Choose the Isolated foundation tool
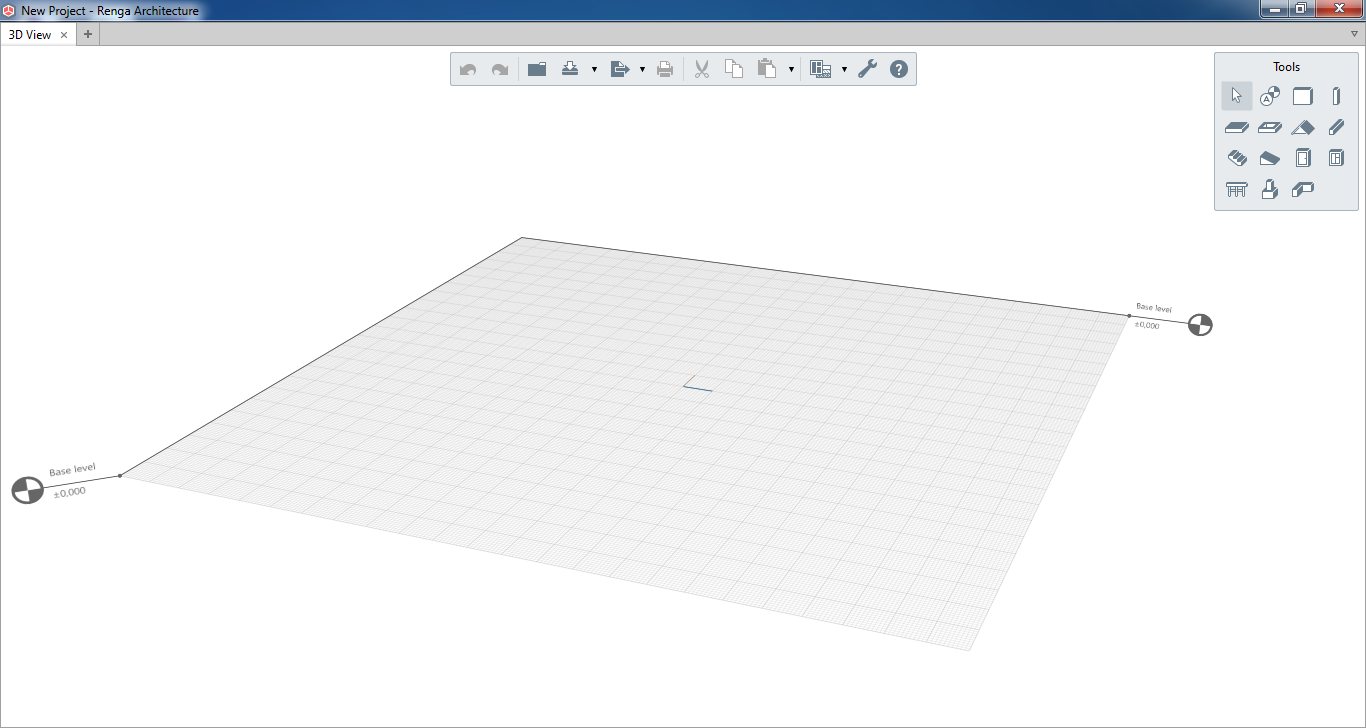The height and width of the screenshot is (728, 1366). pos(1270,189)
